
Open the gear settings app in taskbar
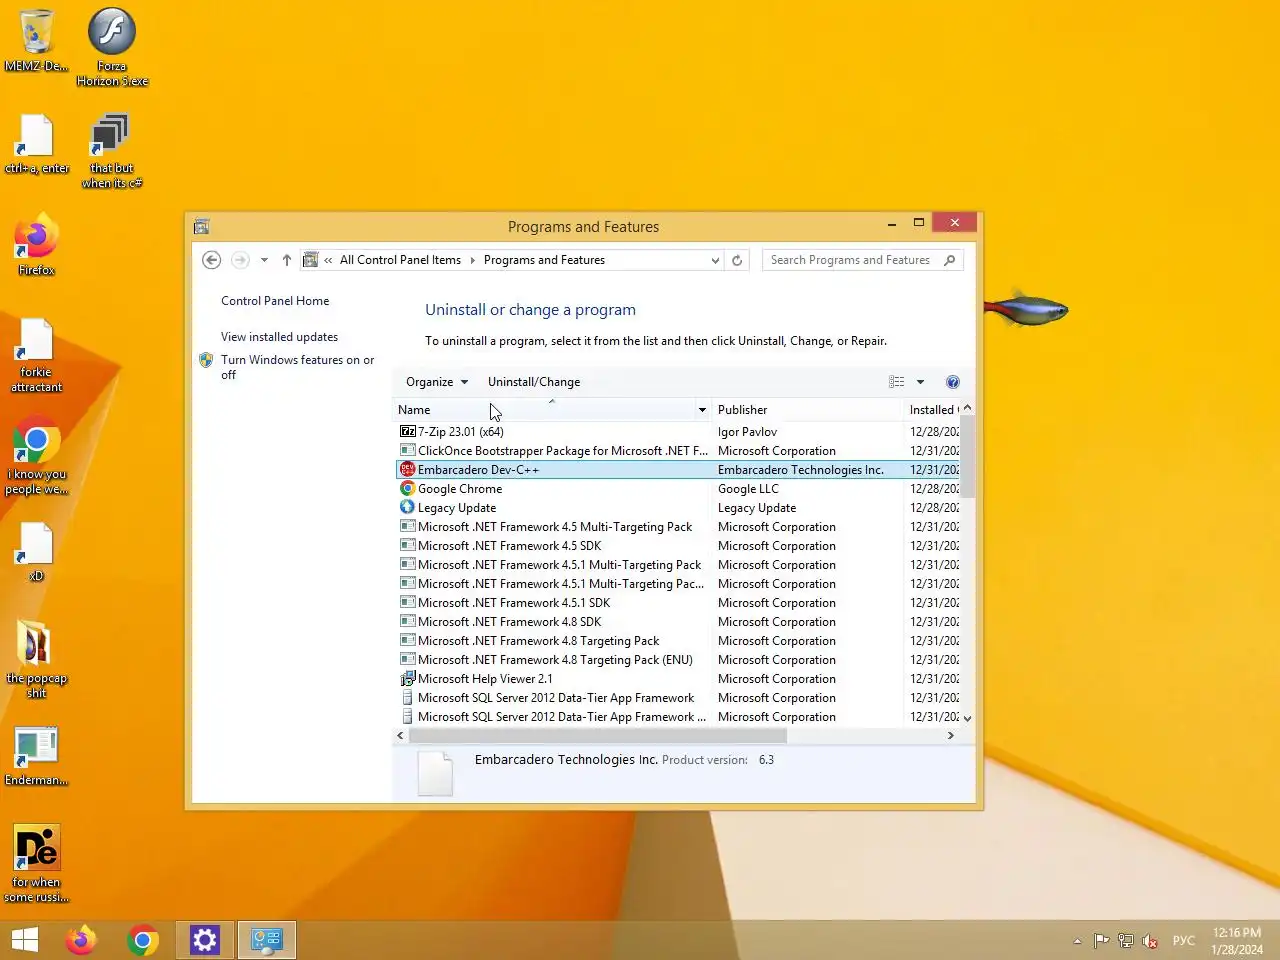pyautogui.click(x=205, y=940)
